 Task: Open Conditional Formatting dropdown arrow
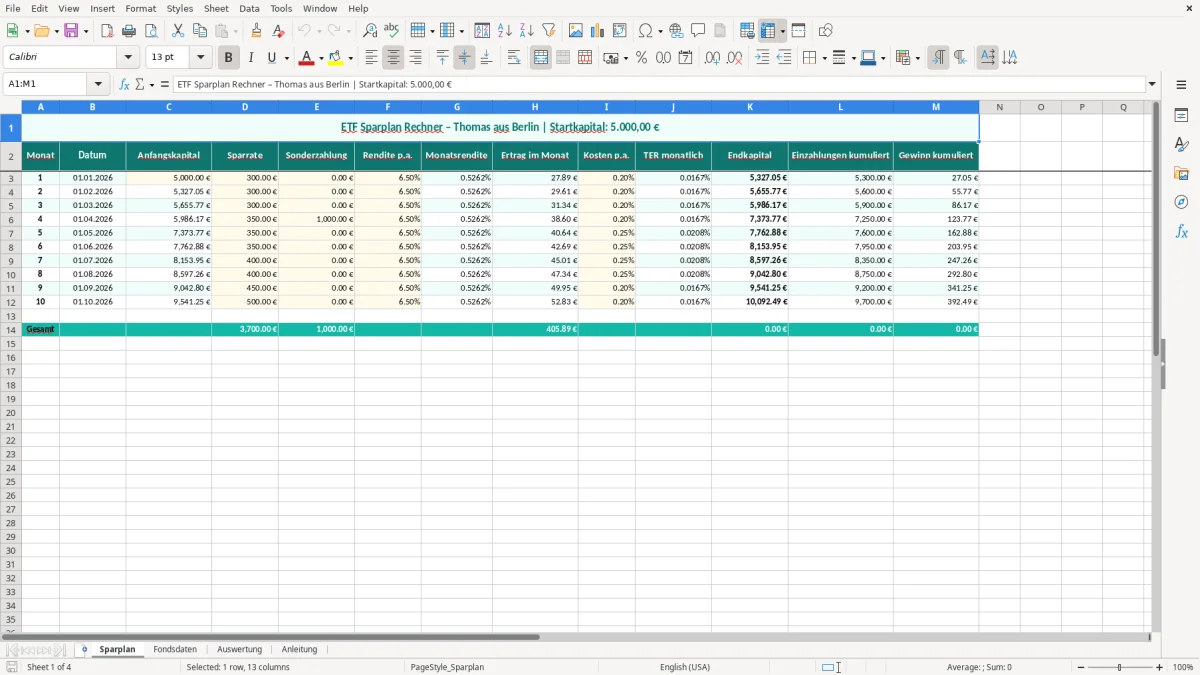point(916,58)
